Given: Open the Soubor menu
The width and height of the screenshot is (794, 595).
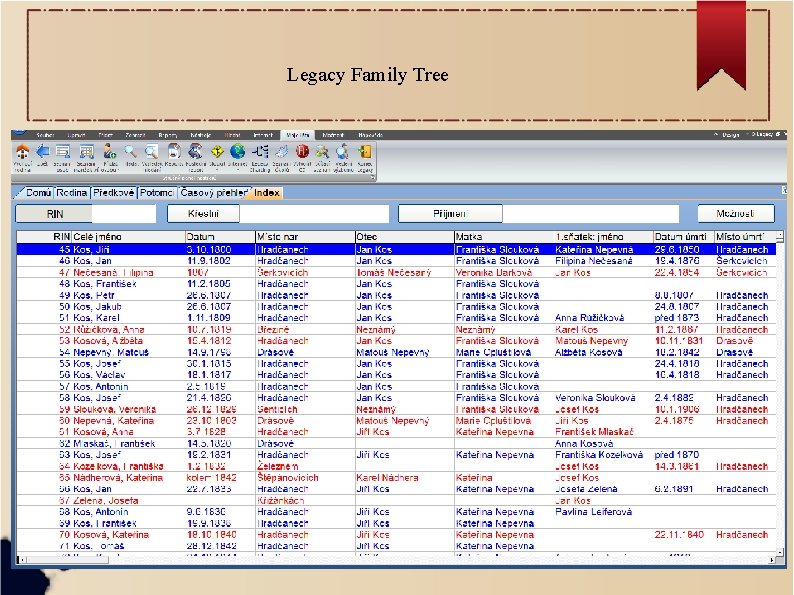Looking at the screenshot, I should point(45,135).
